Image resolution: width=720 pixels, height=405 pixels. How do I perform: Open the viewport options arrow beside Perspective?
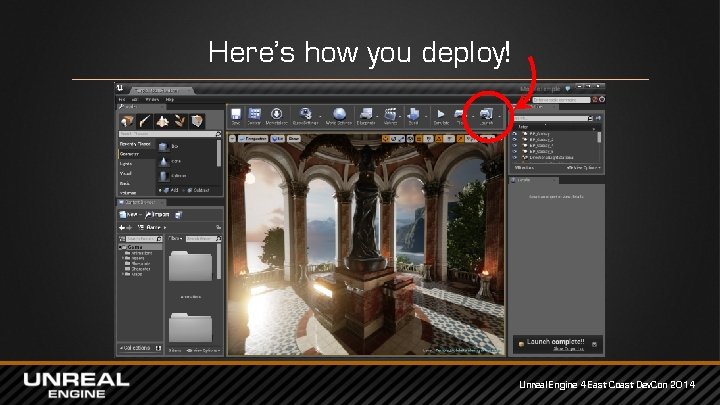click(233, 139)
